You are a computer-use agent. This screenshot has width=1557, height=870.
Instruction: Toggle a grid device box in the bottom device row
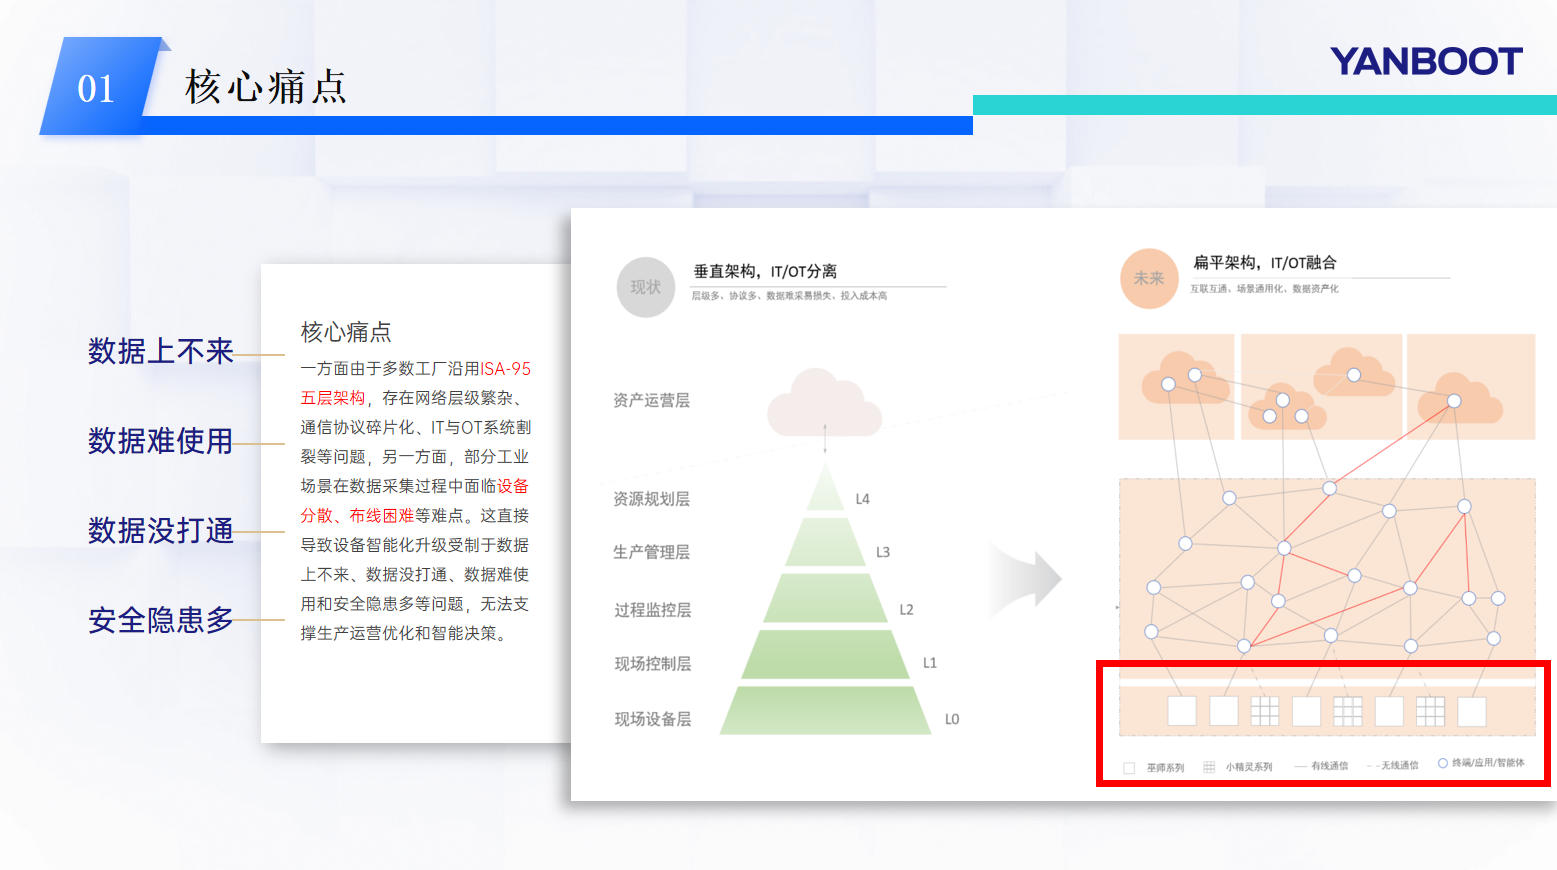tap(1265, 711)
